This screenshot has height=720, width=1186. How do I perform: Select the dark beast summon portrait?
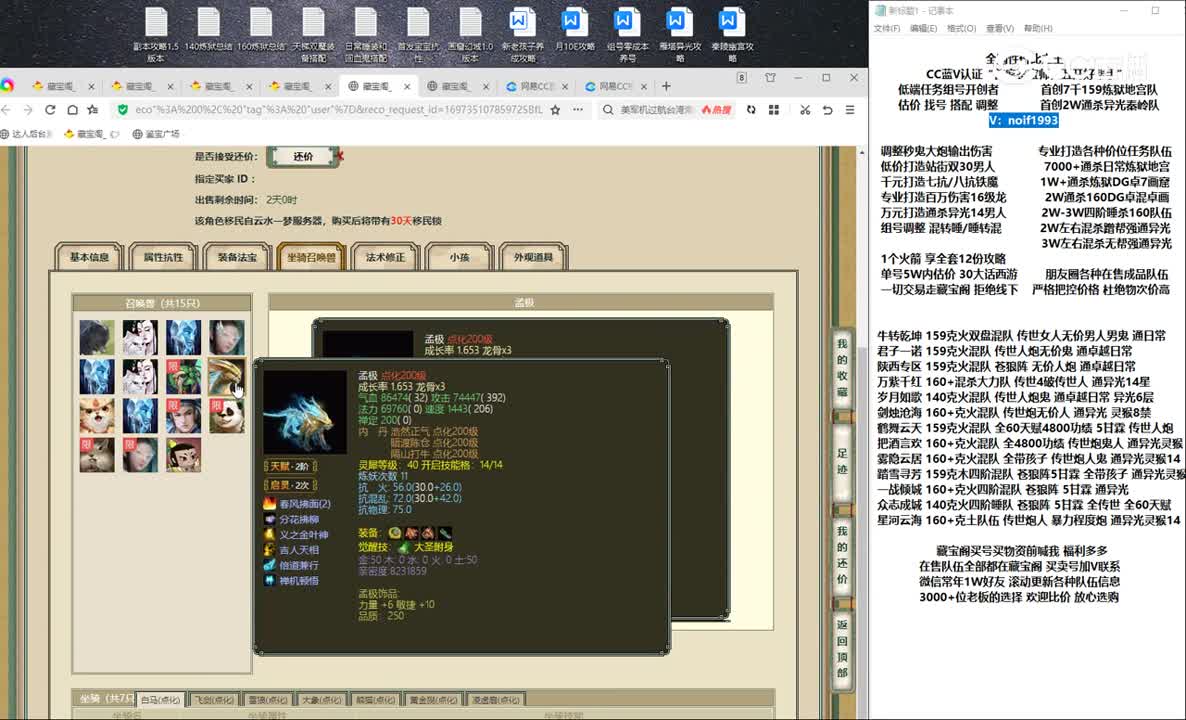[97, 337]
